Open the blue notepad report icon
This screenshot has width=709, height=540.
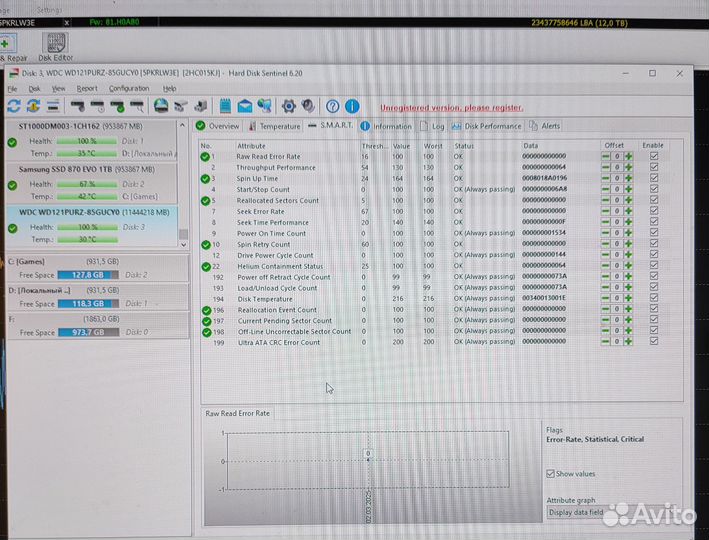point(225,106)
